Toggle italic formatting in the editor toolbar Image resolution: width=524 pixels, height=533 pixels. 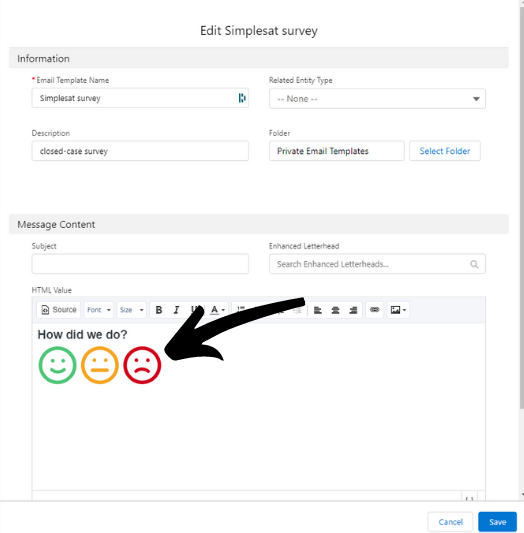coord(176,310)
